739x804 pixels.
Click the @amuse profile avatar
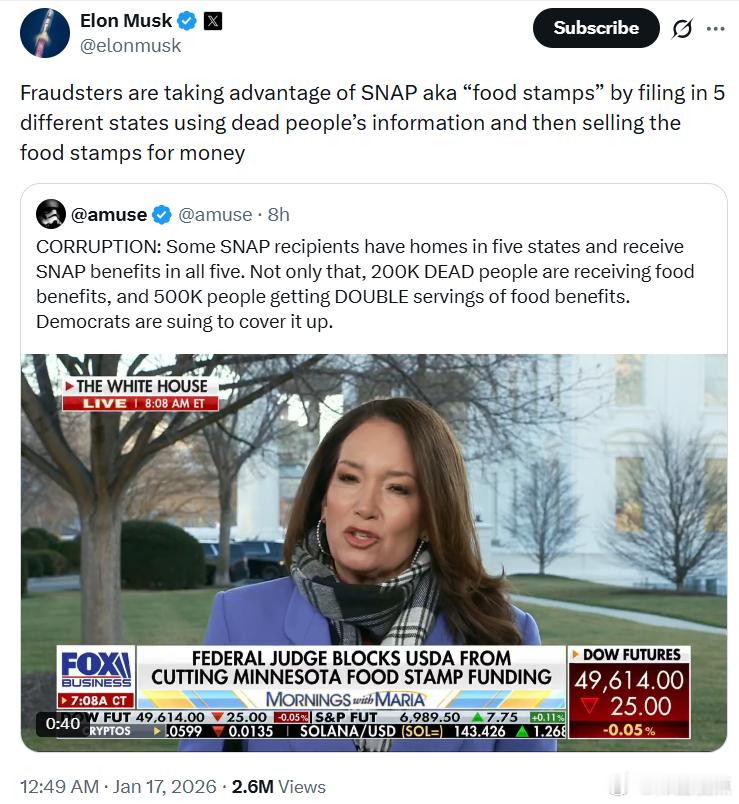[x=49, y=214]
